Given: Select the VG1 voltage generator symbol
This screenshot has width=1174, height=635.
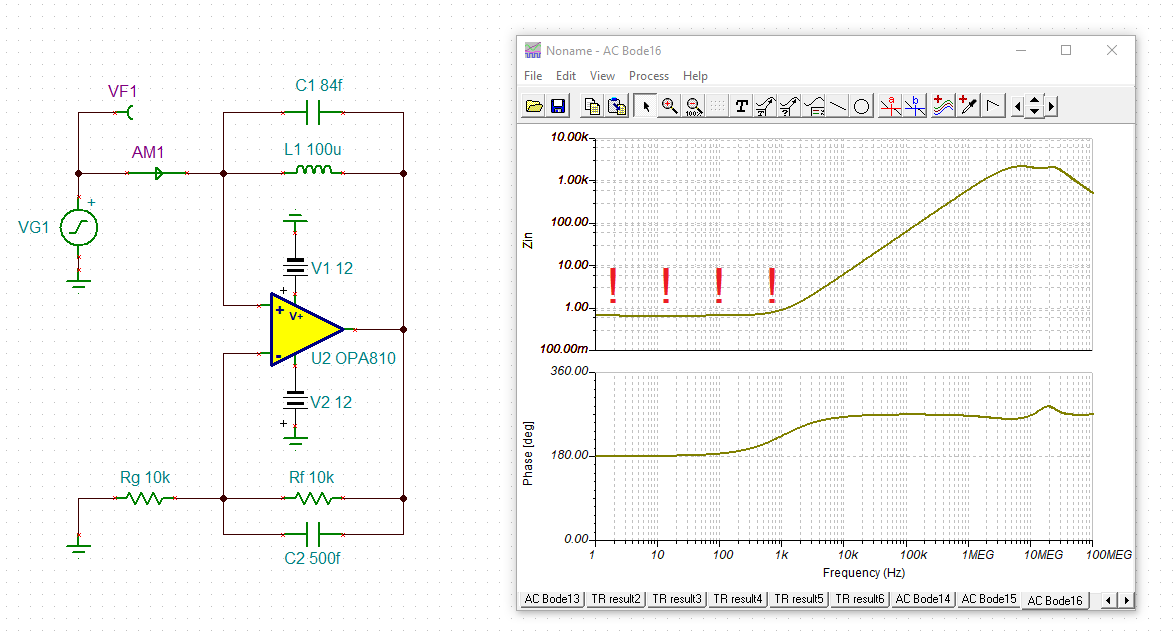Looking at the screenshot, I should coord(79,227).
